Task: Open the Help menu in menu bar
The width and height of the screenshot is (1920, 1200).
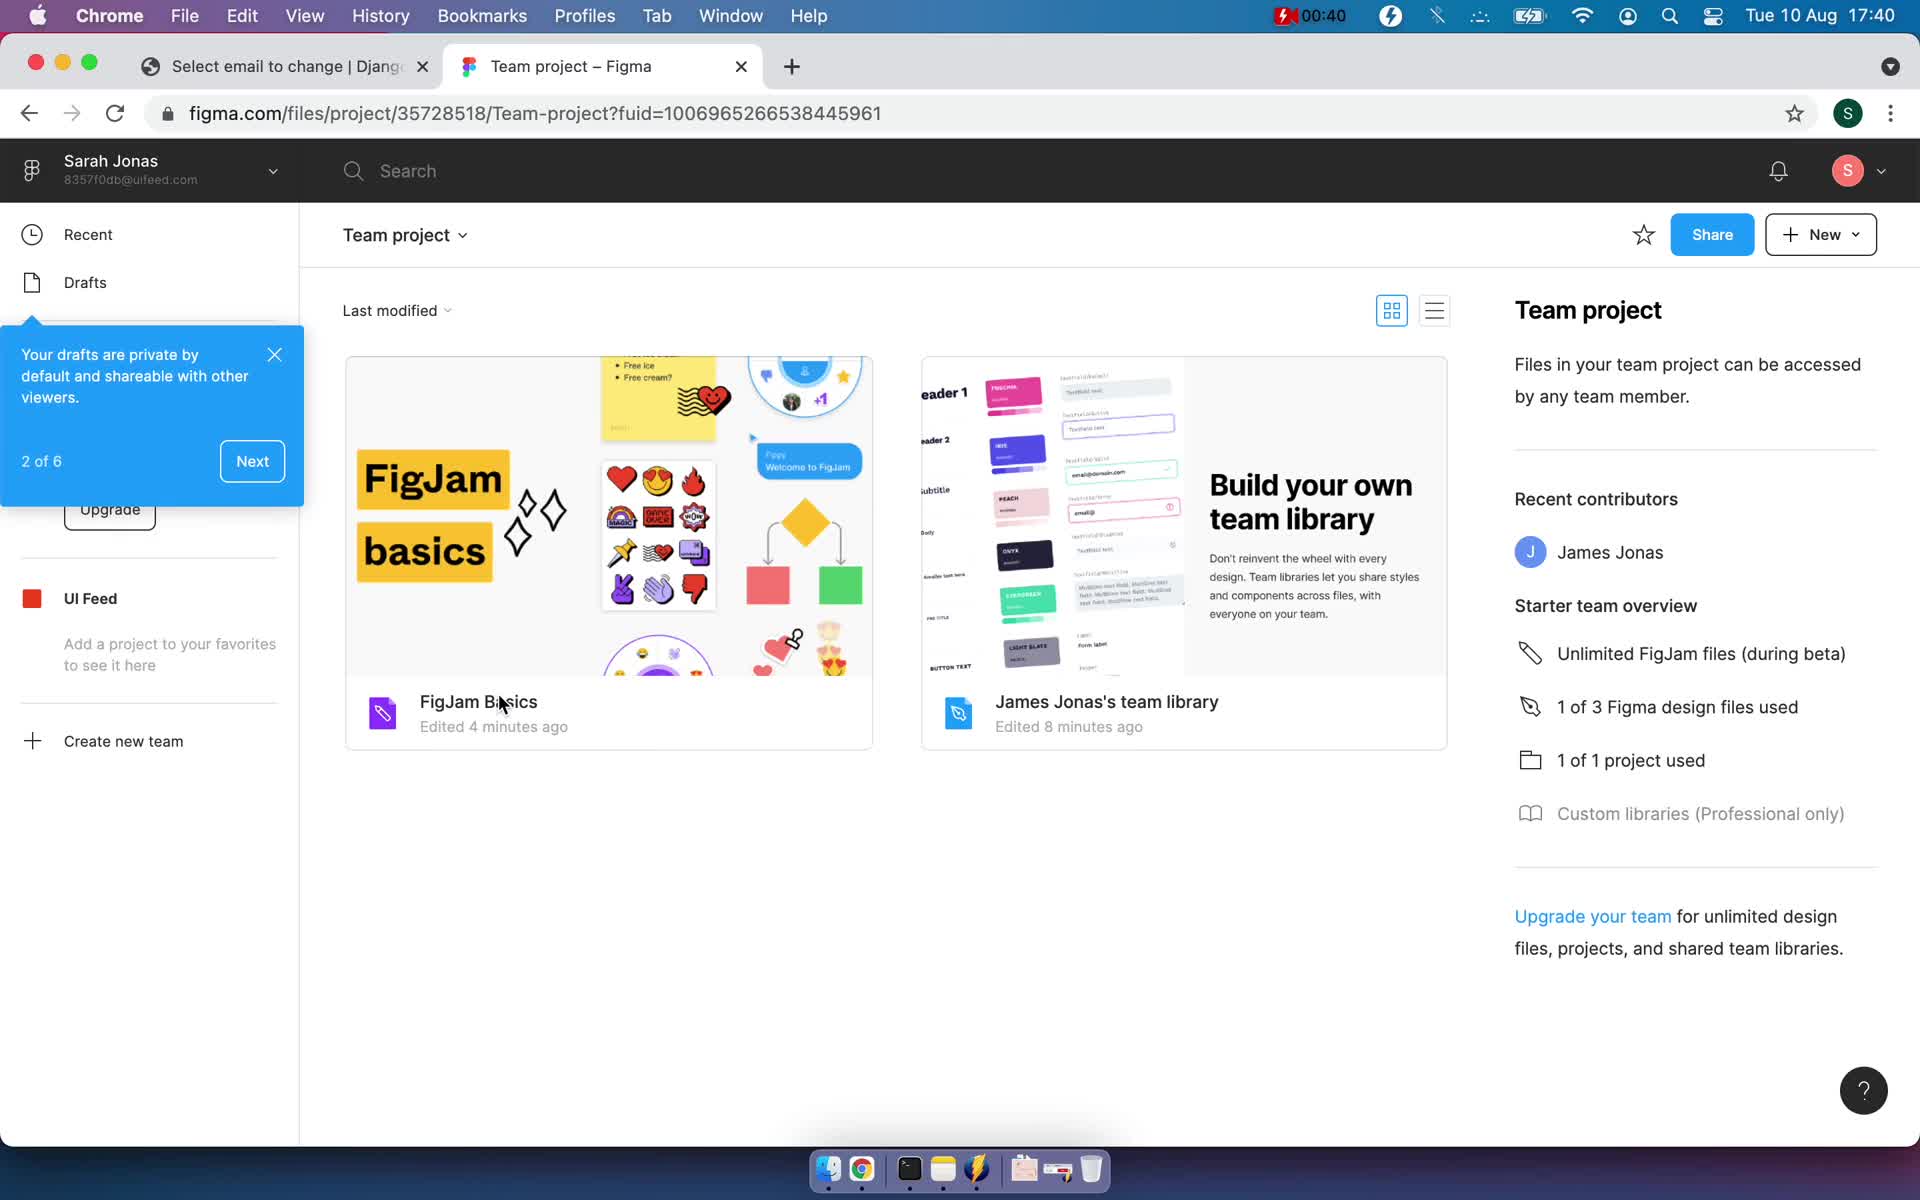Action: point(807,15)
